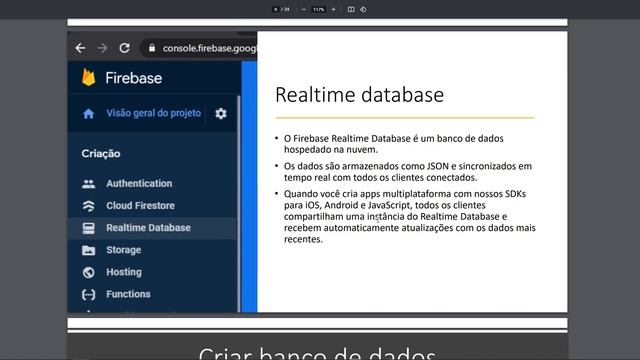Click the word 'recentes.' in last bullet

point(303,240)
